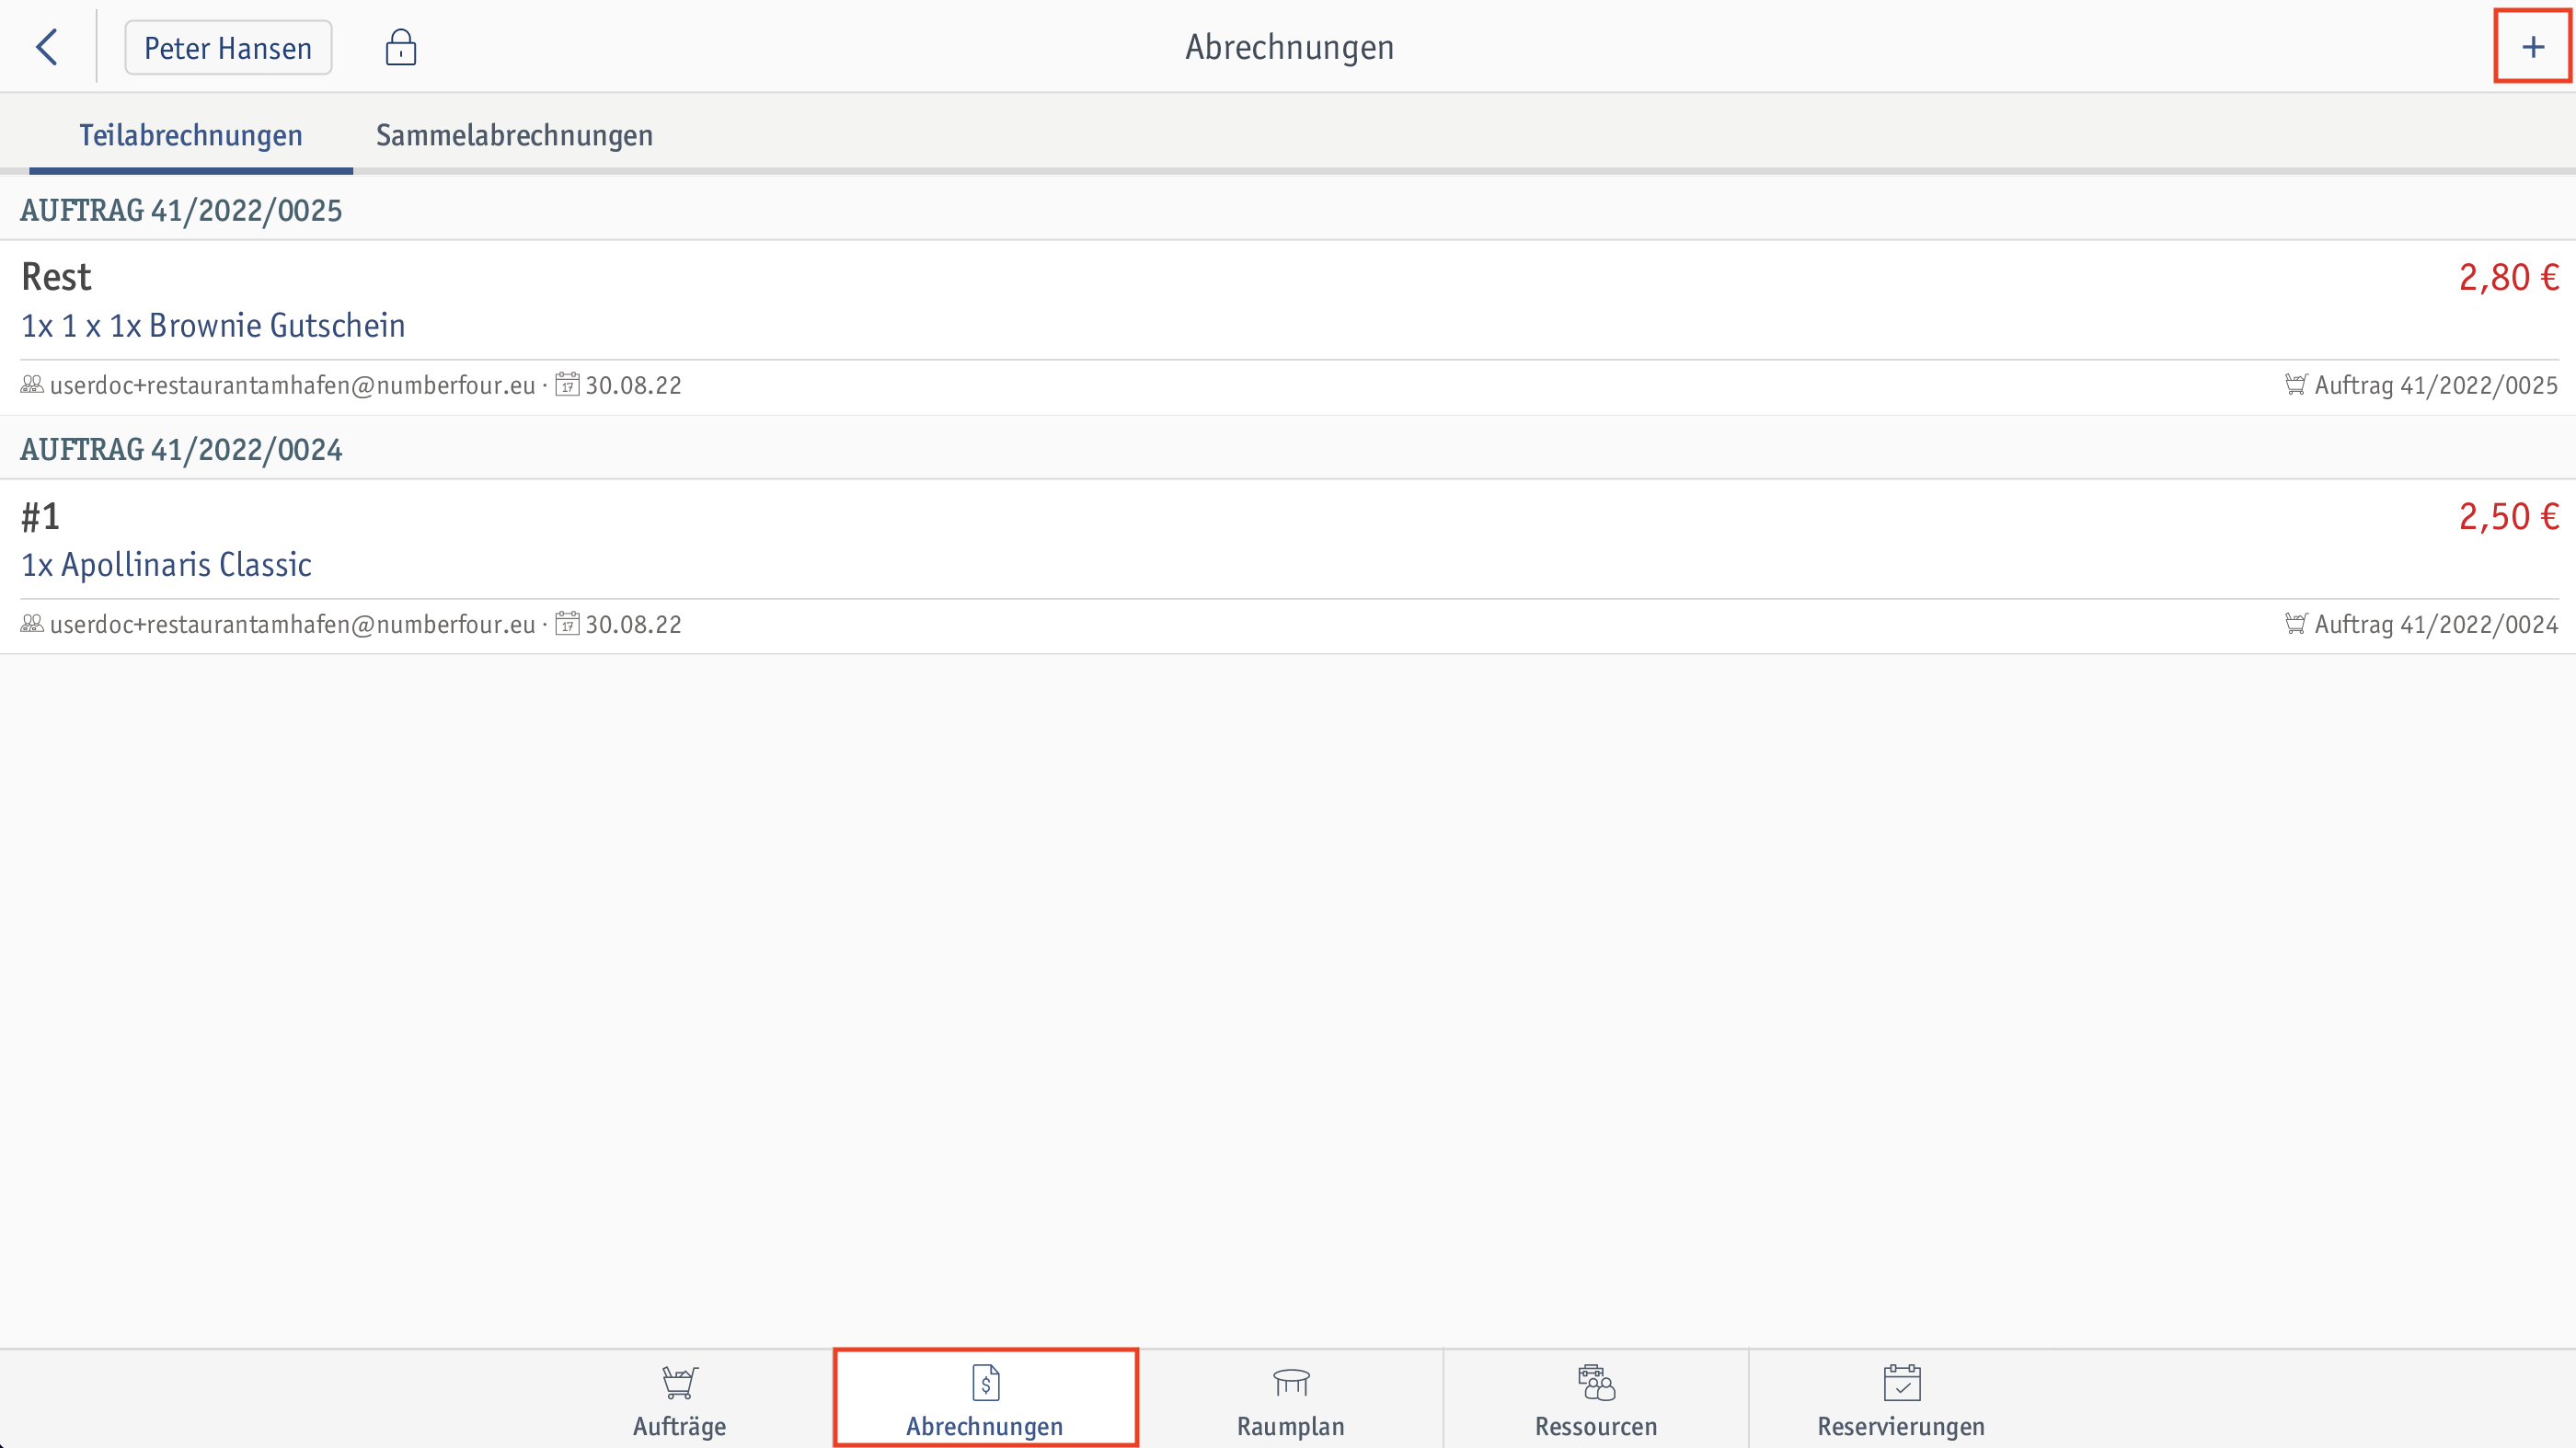Click the date 30.08.22 in the Rest row

[633, 385]
